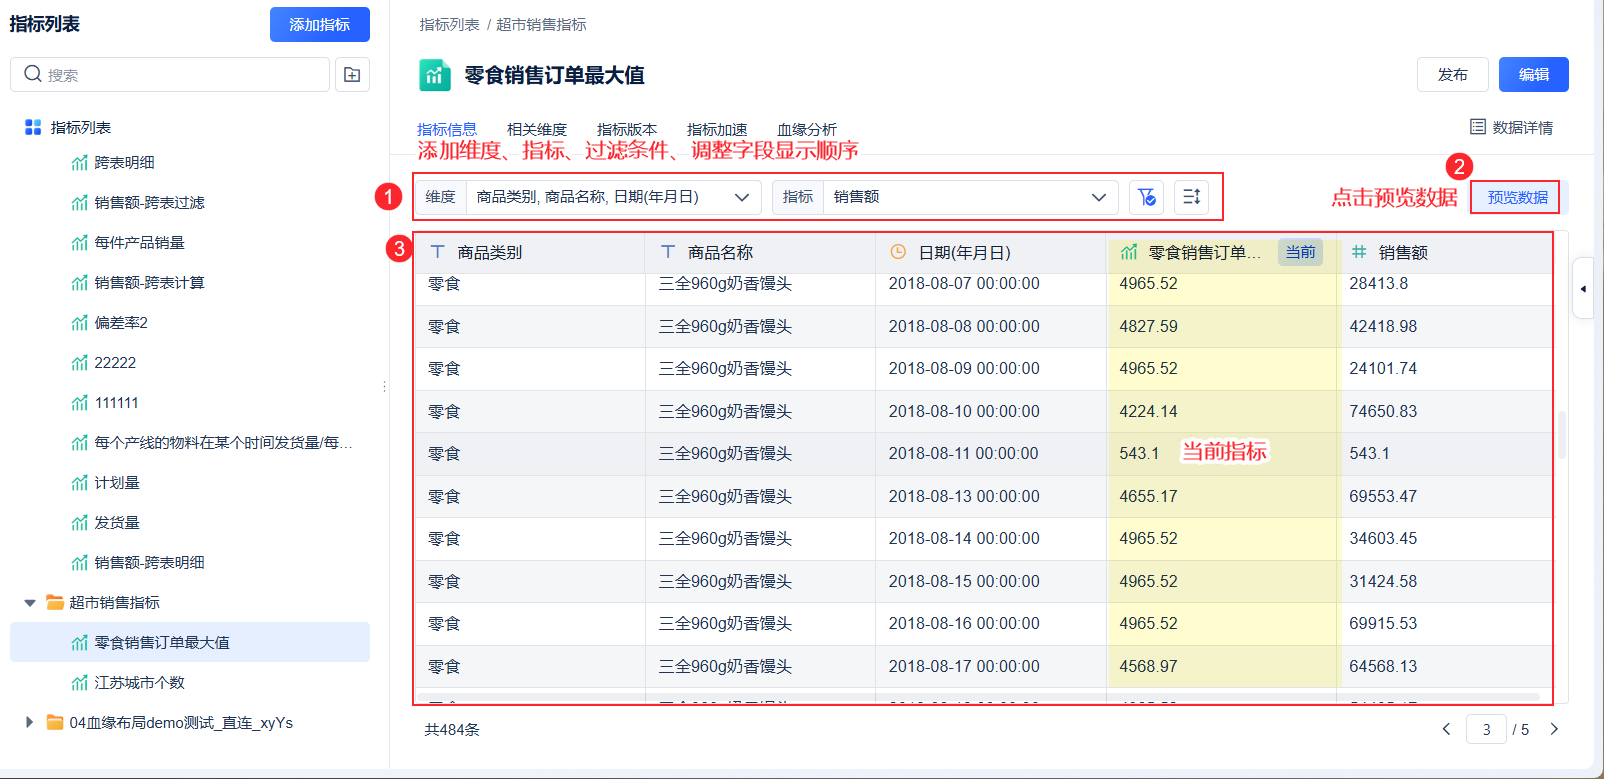Click the chart icon beside 发货量

point(80,523)
